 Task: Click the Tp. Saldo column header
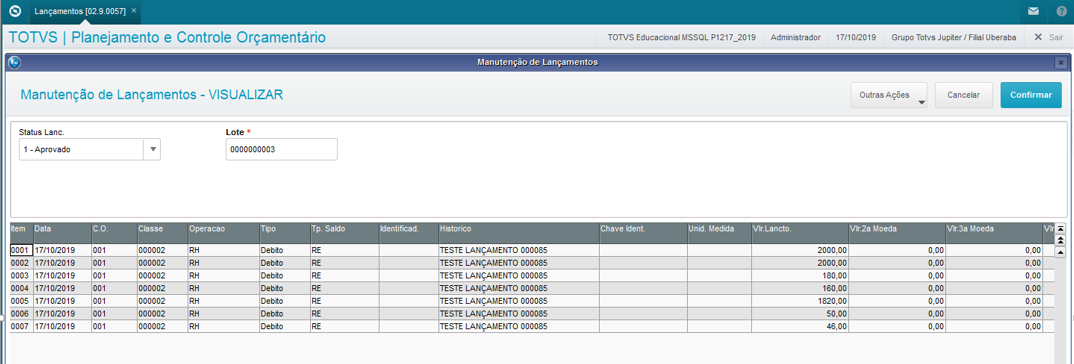coord(344,232)
